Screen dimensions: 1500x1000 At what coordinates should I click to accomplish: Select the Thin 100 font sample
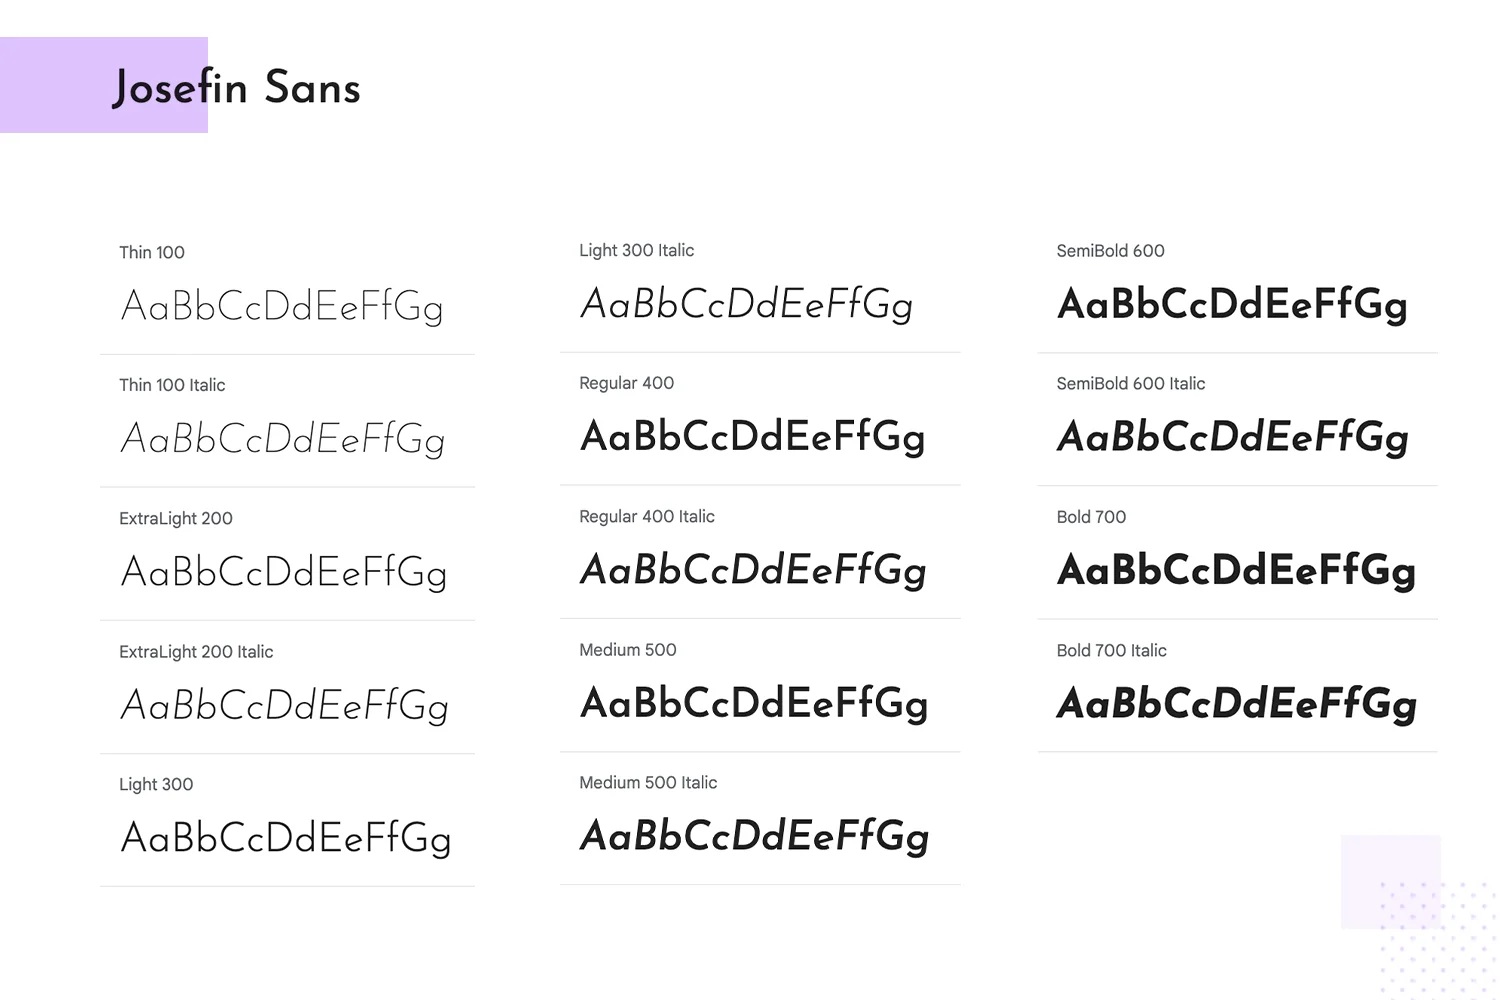(x=282, y=307)
